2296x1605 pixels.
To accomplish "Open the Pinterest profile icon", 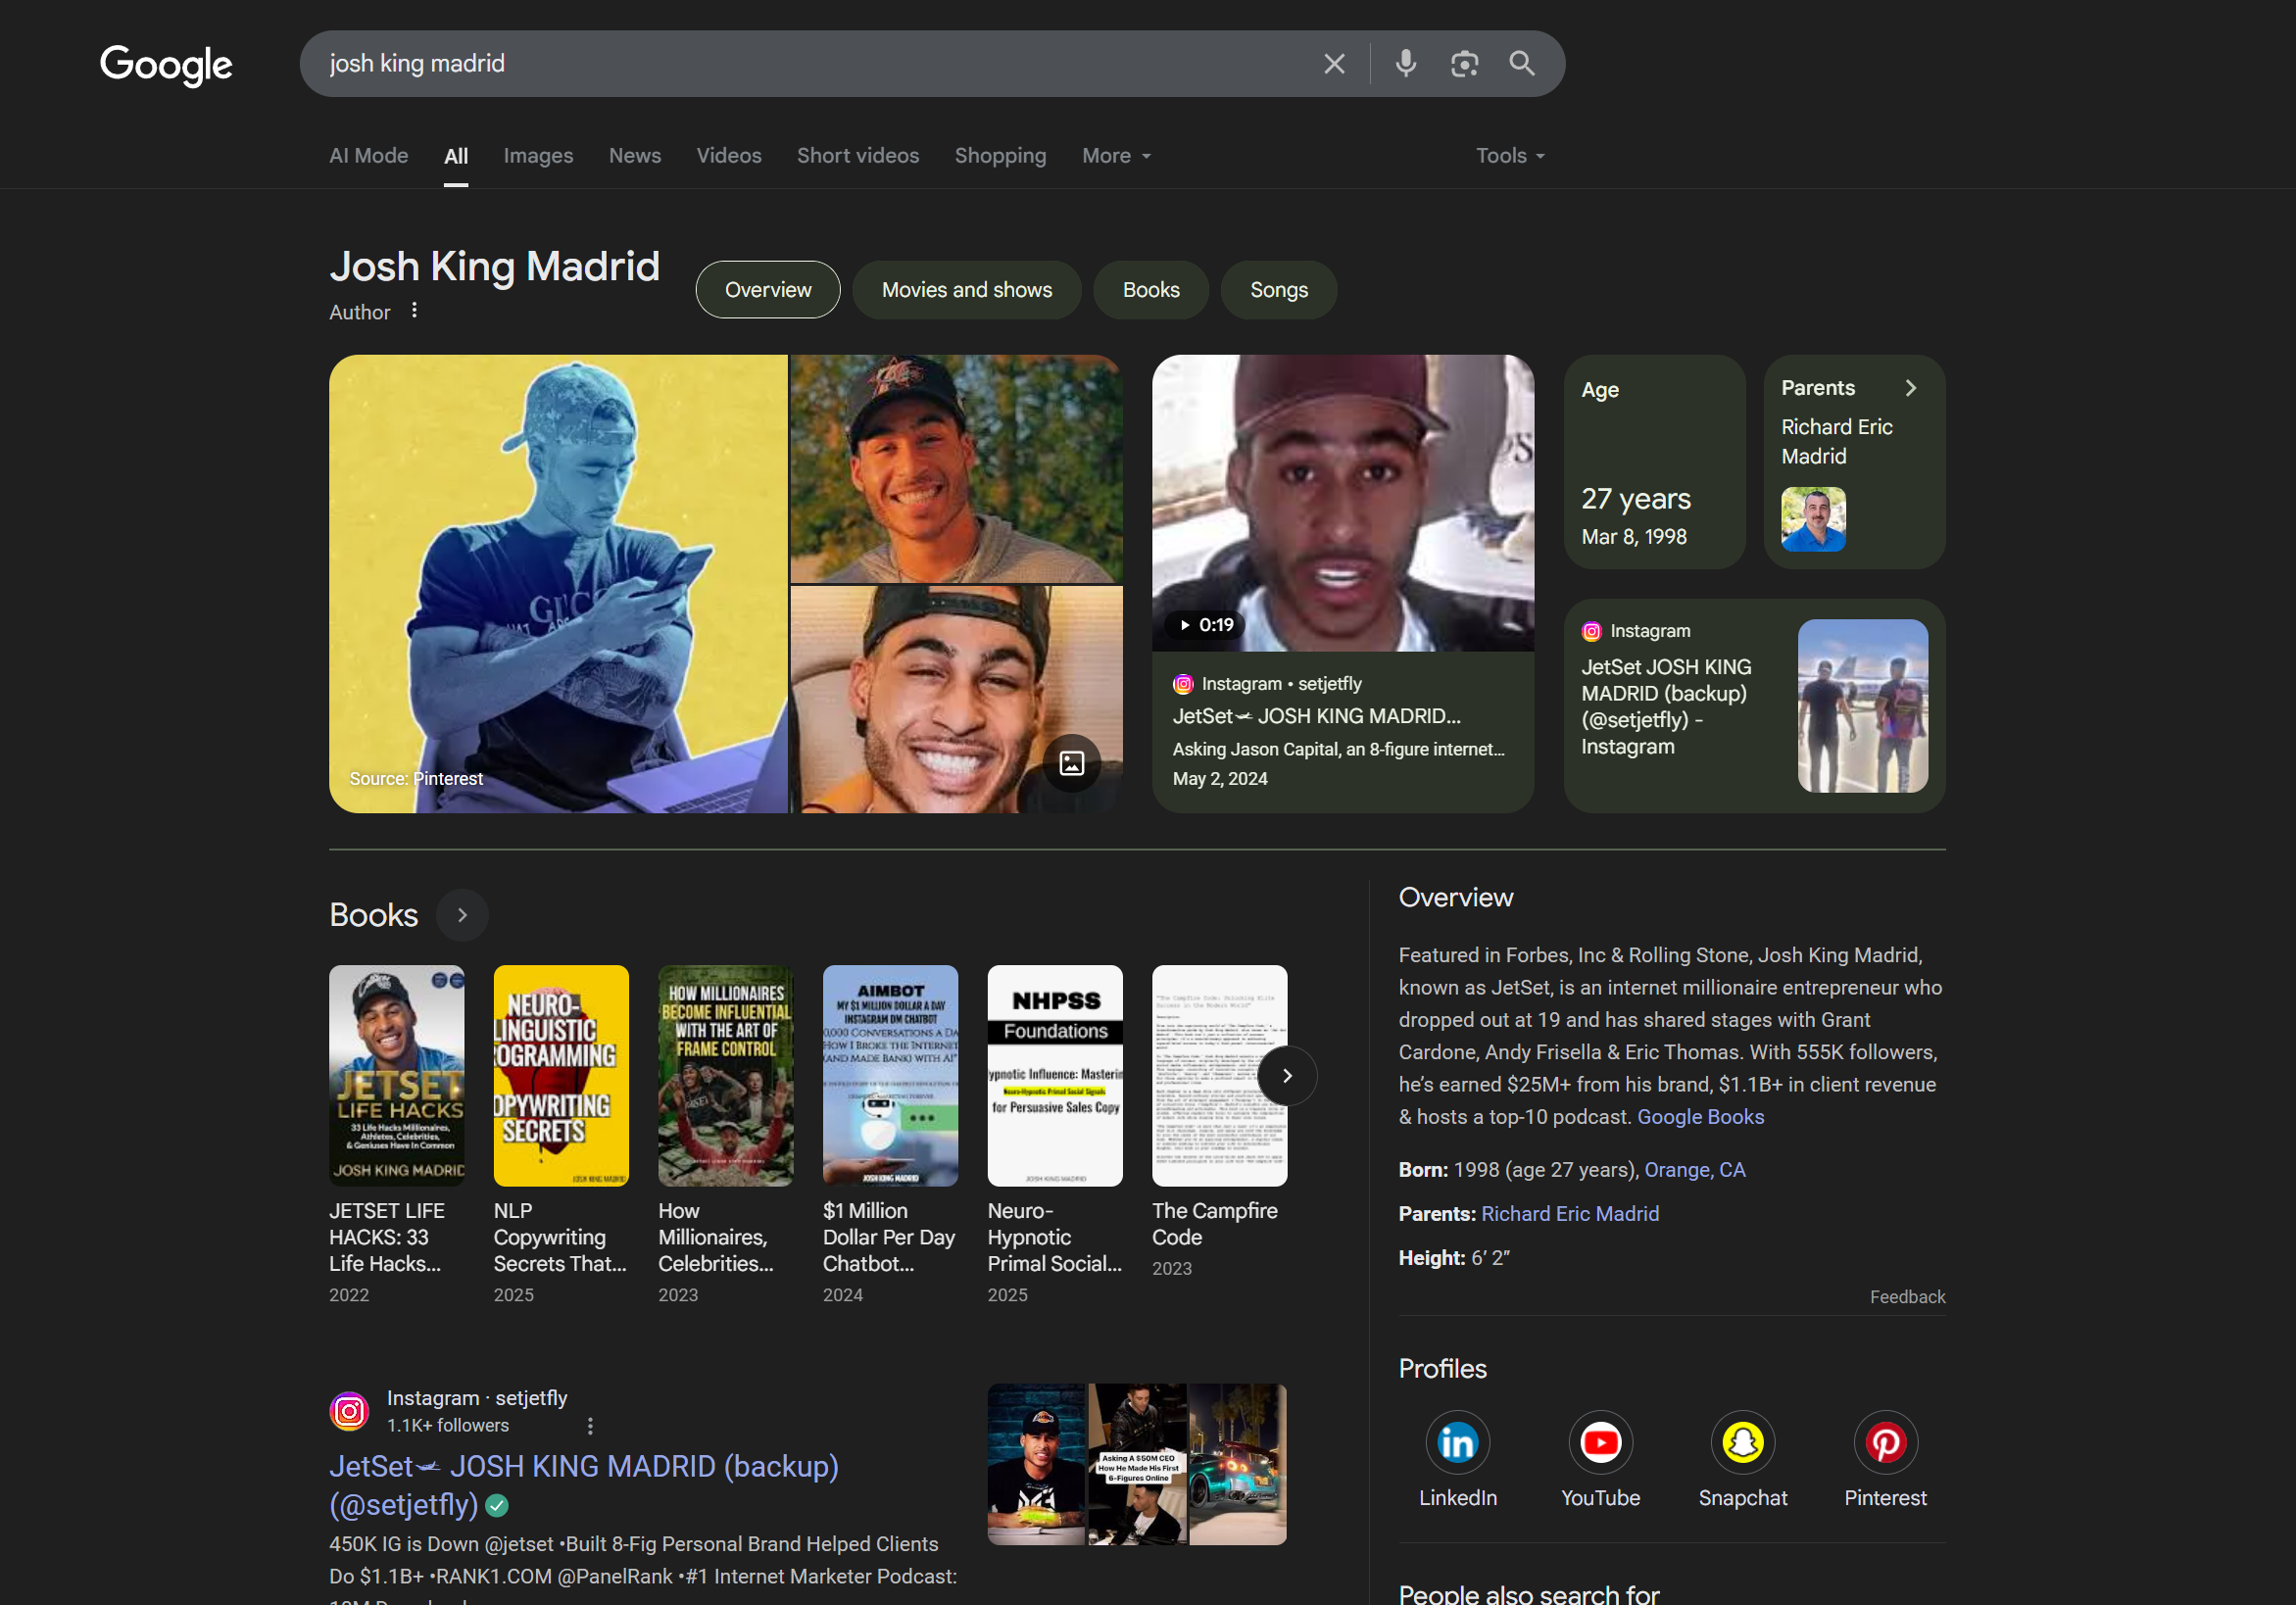I will [1885, 1442].
